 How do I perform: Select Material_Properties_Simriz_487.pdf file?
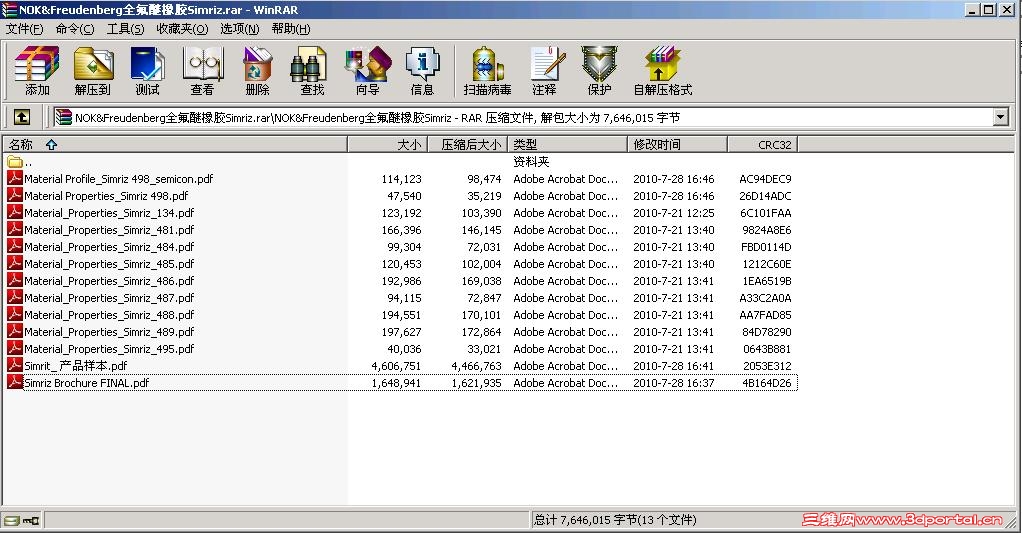click(109, 298)
